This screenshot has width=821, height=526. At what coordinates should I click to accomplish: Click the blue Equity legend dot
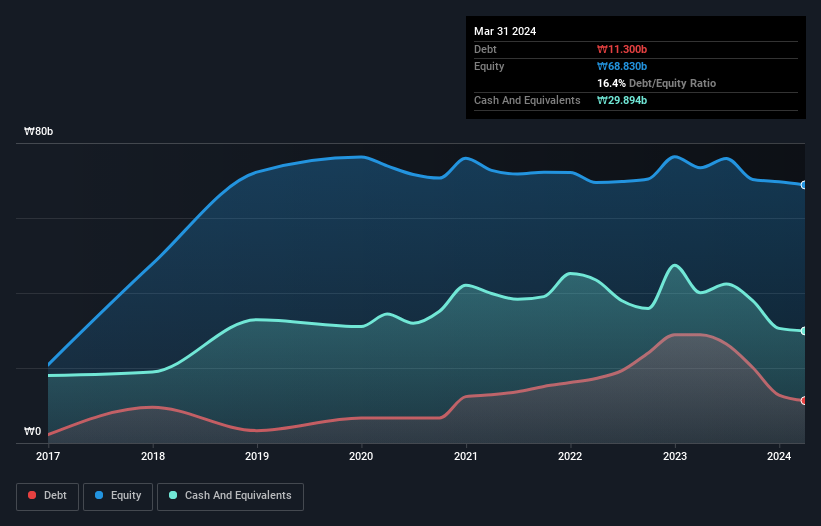99,495
